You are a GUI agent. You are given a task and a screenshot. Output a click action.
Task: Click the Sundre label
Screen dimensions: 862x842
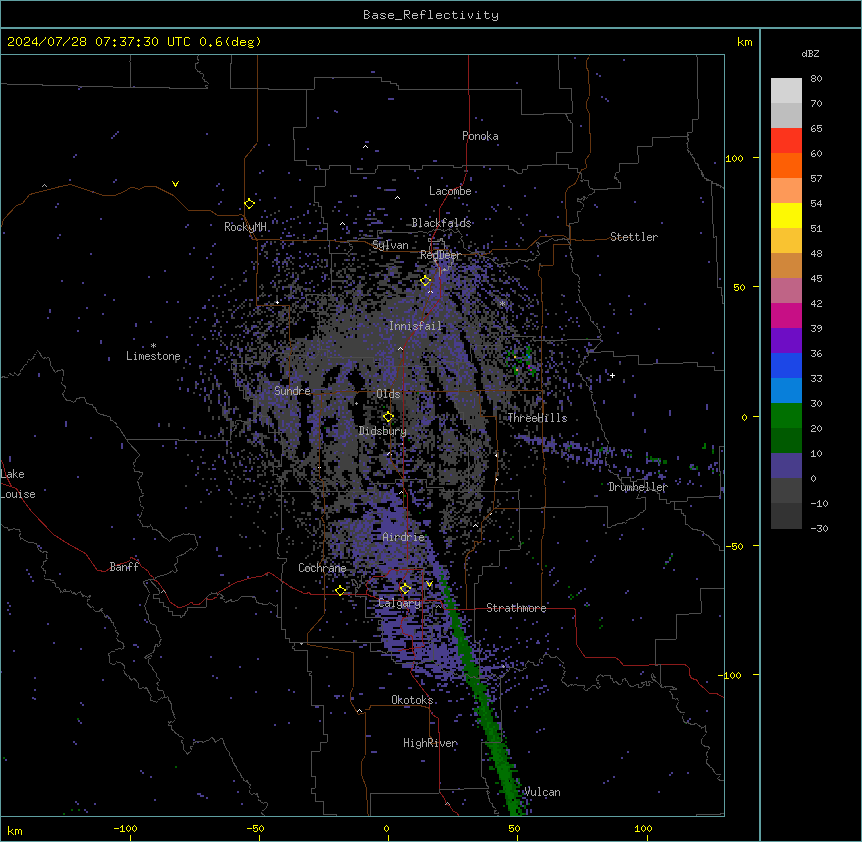292,391
